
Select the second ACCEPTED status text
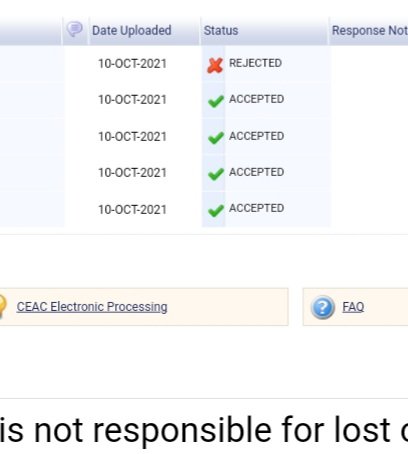point(256,136)
